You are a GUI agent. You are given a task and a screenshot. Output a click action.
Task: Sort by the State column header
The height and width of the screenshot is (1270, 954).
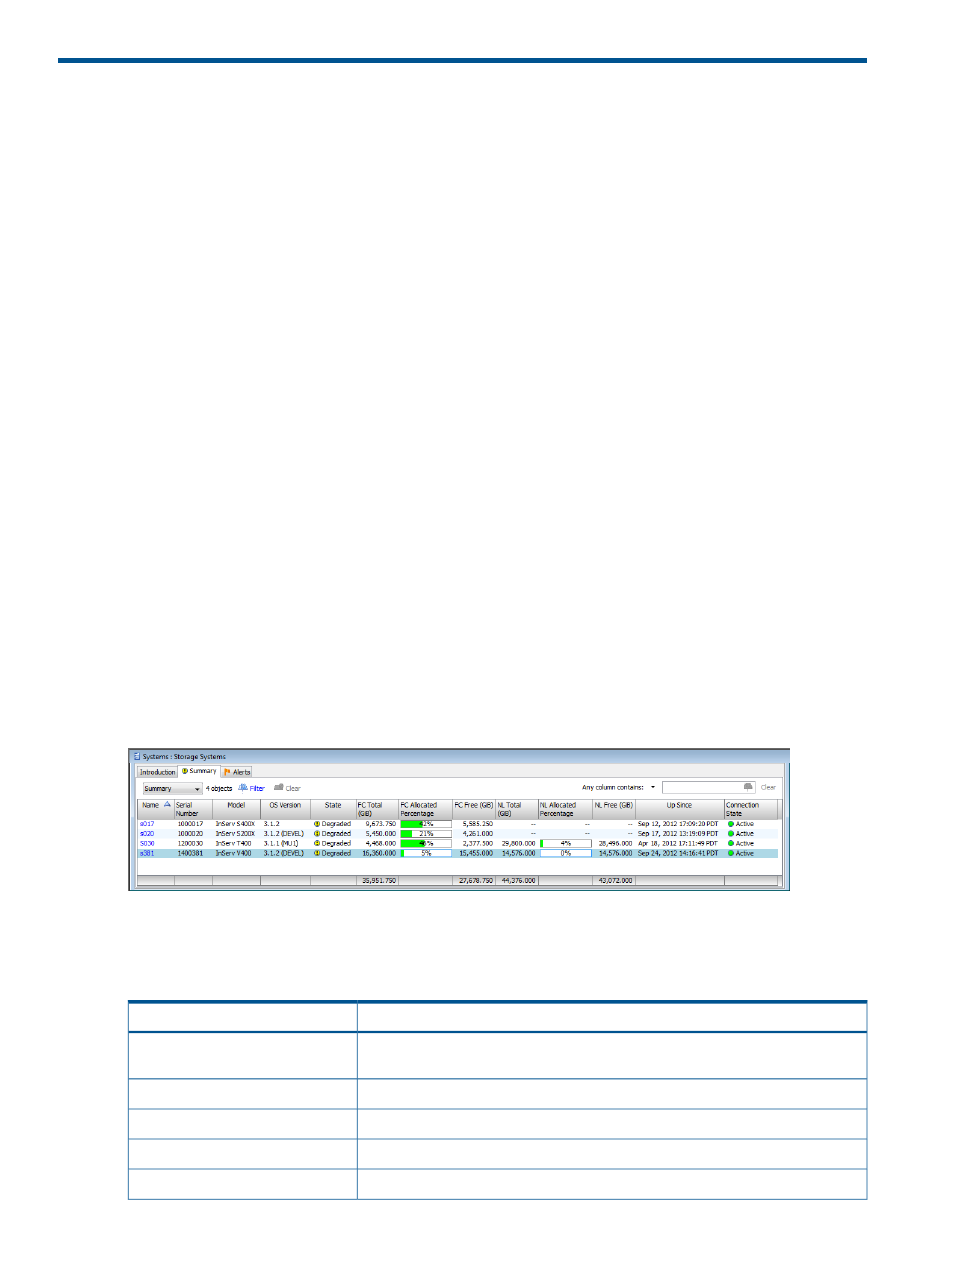click(333, 809)
